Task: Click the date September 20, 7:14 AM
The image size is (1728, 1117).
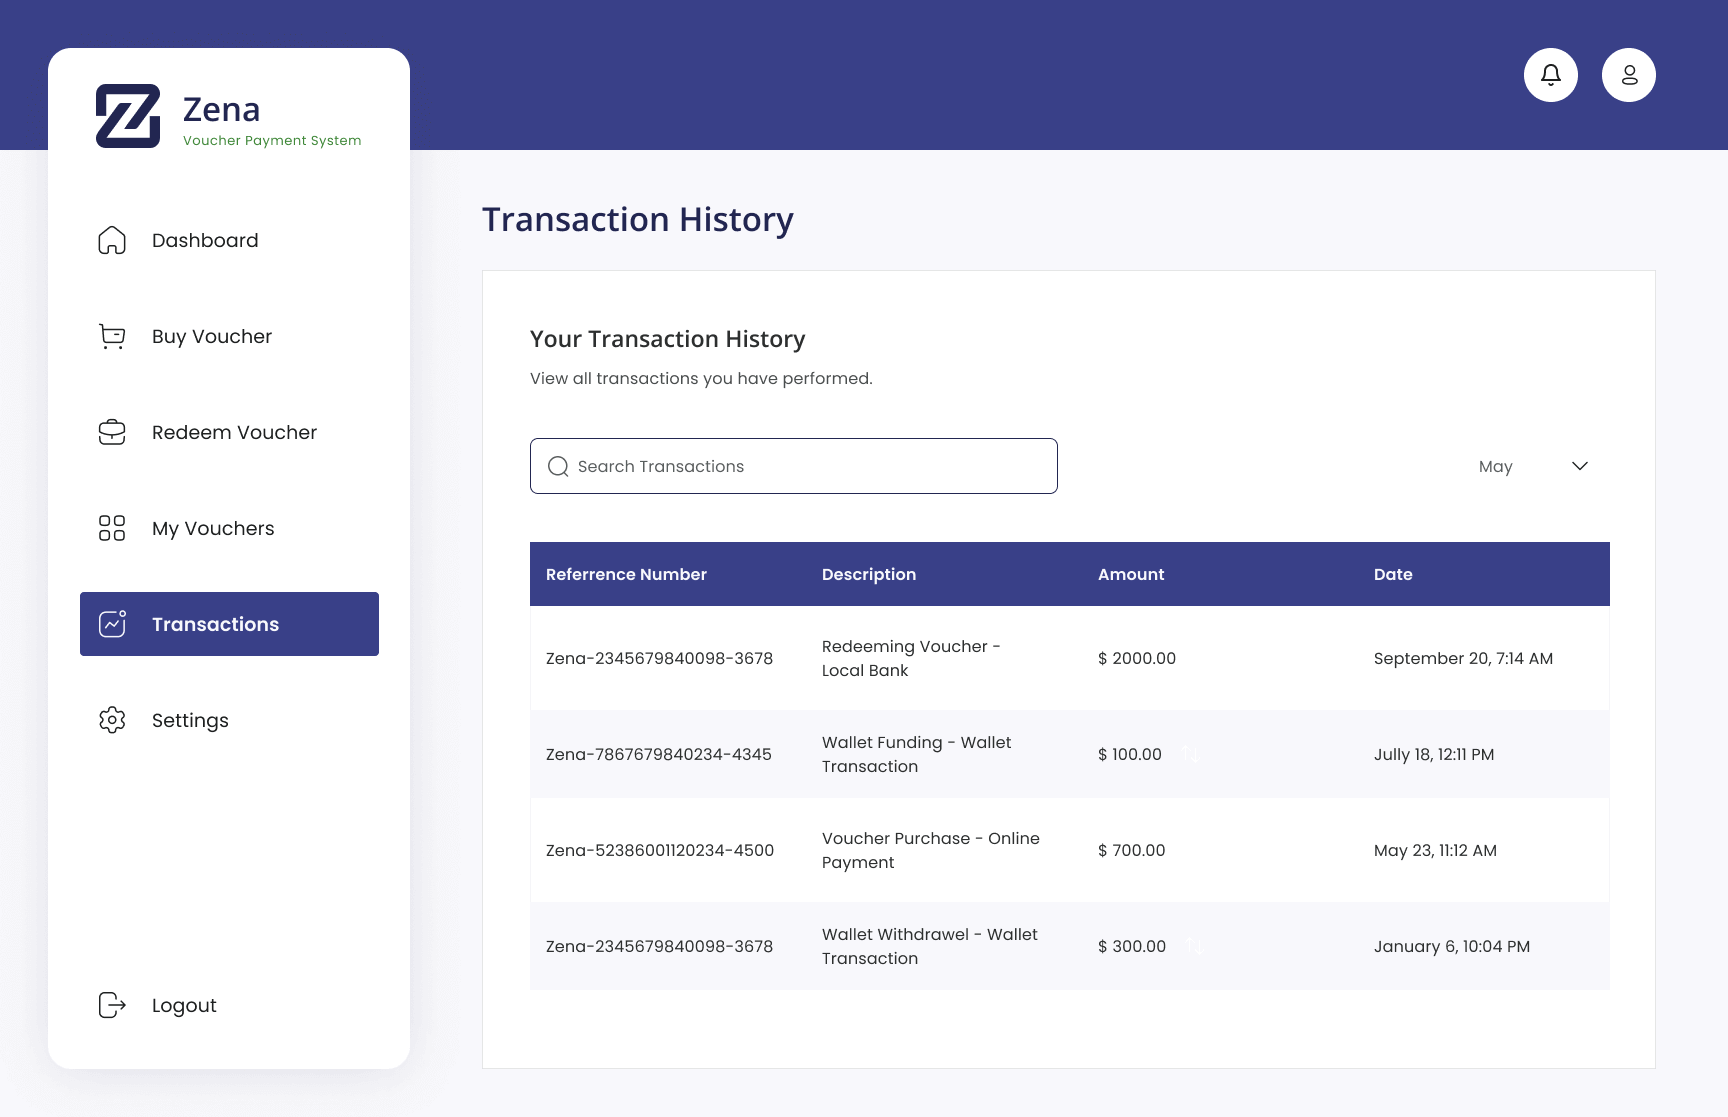Action: tap(1463, 658)
